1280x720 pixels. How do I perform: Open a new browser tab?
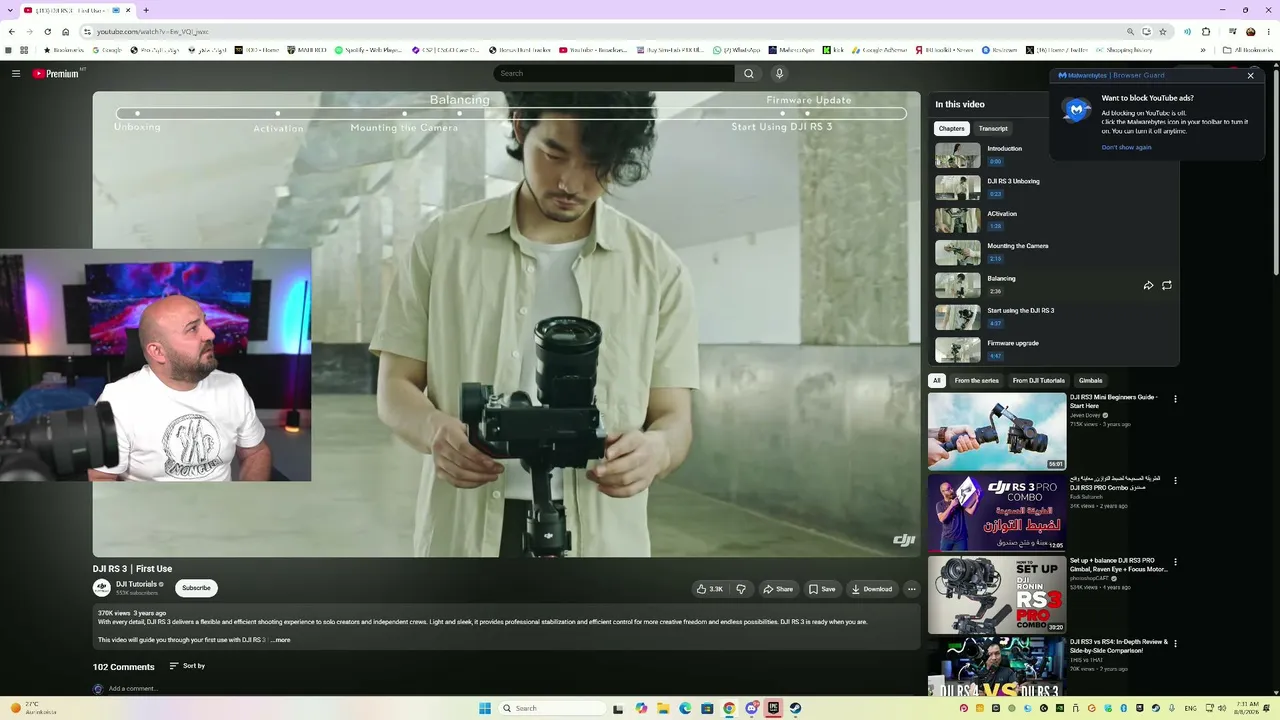(146, 10)
